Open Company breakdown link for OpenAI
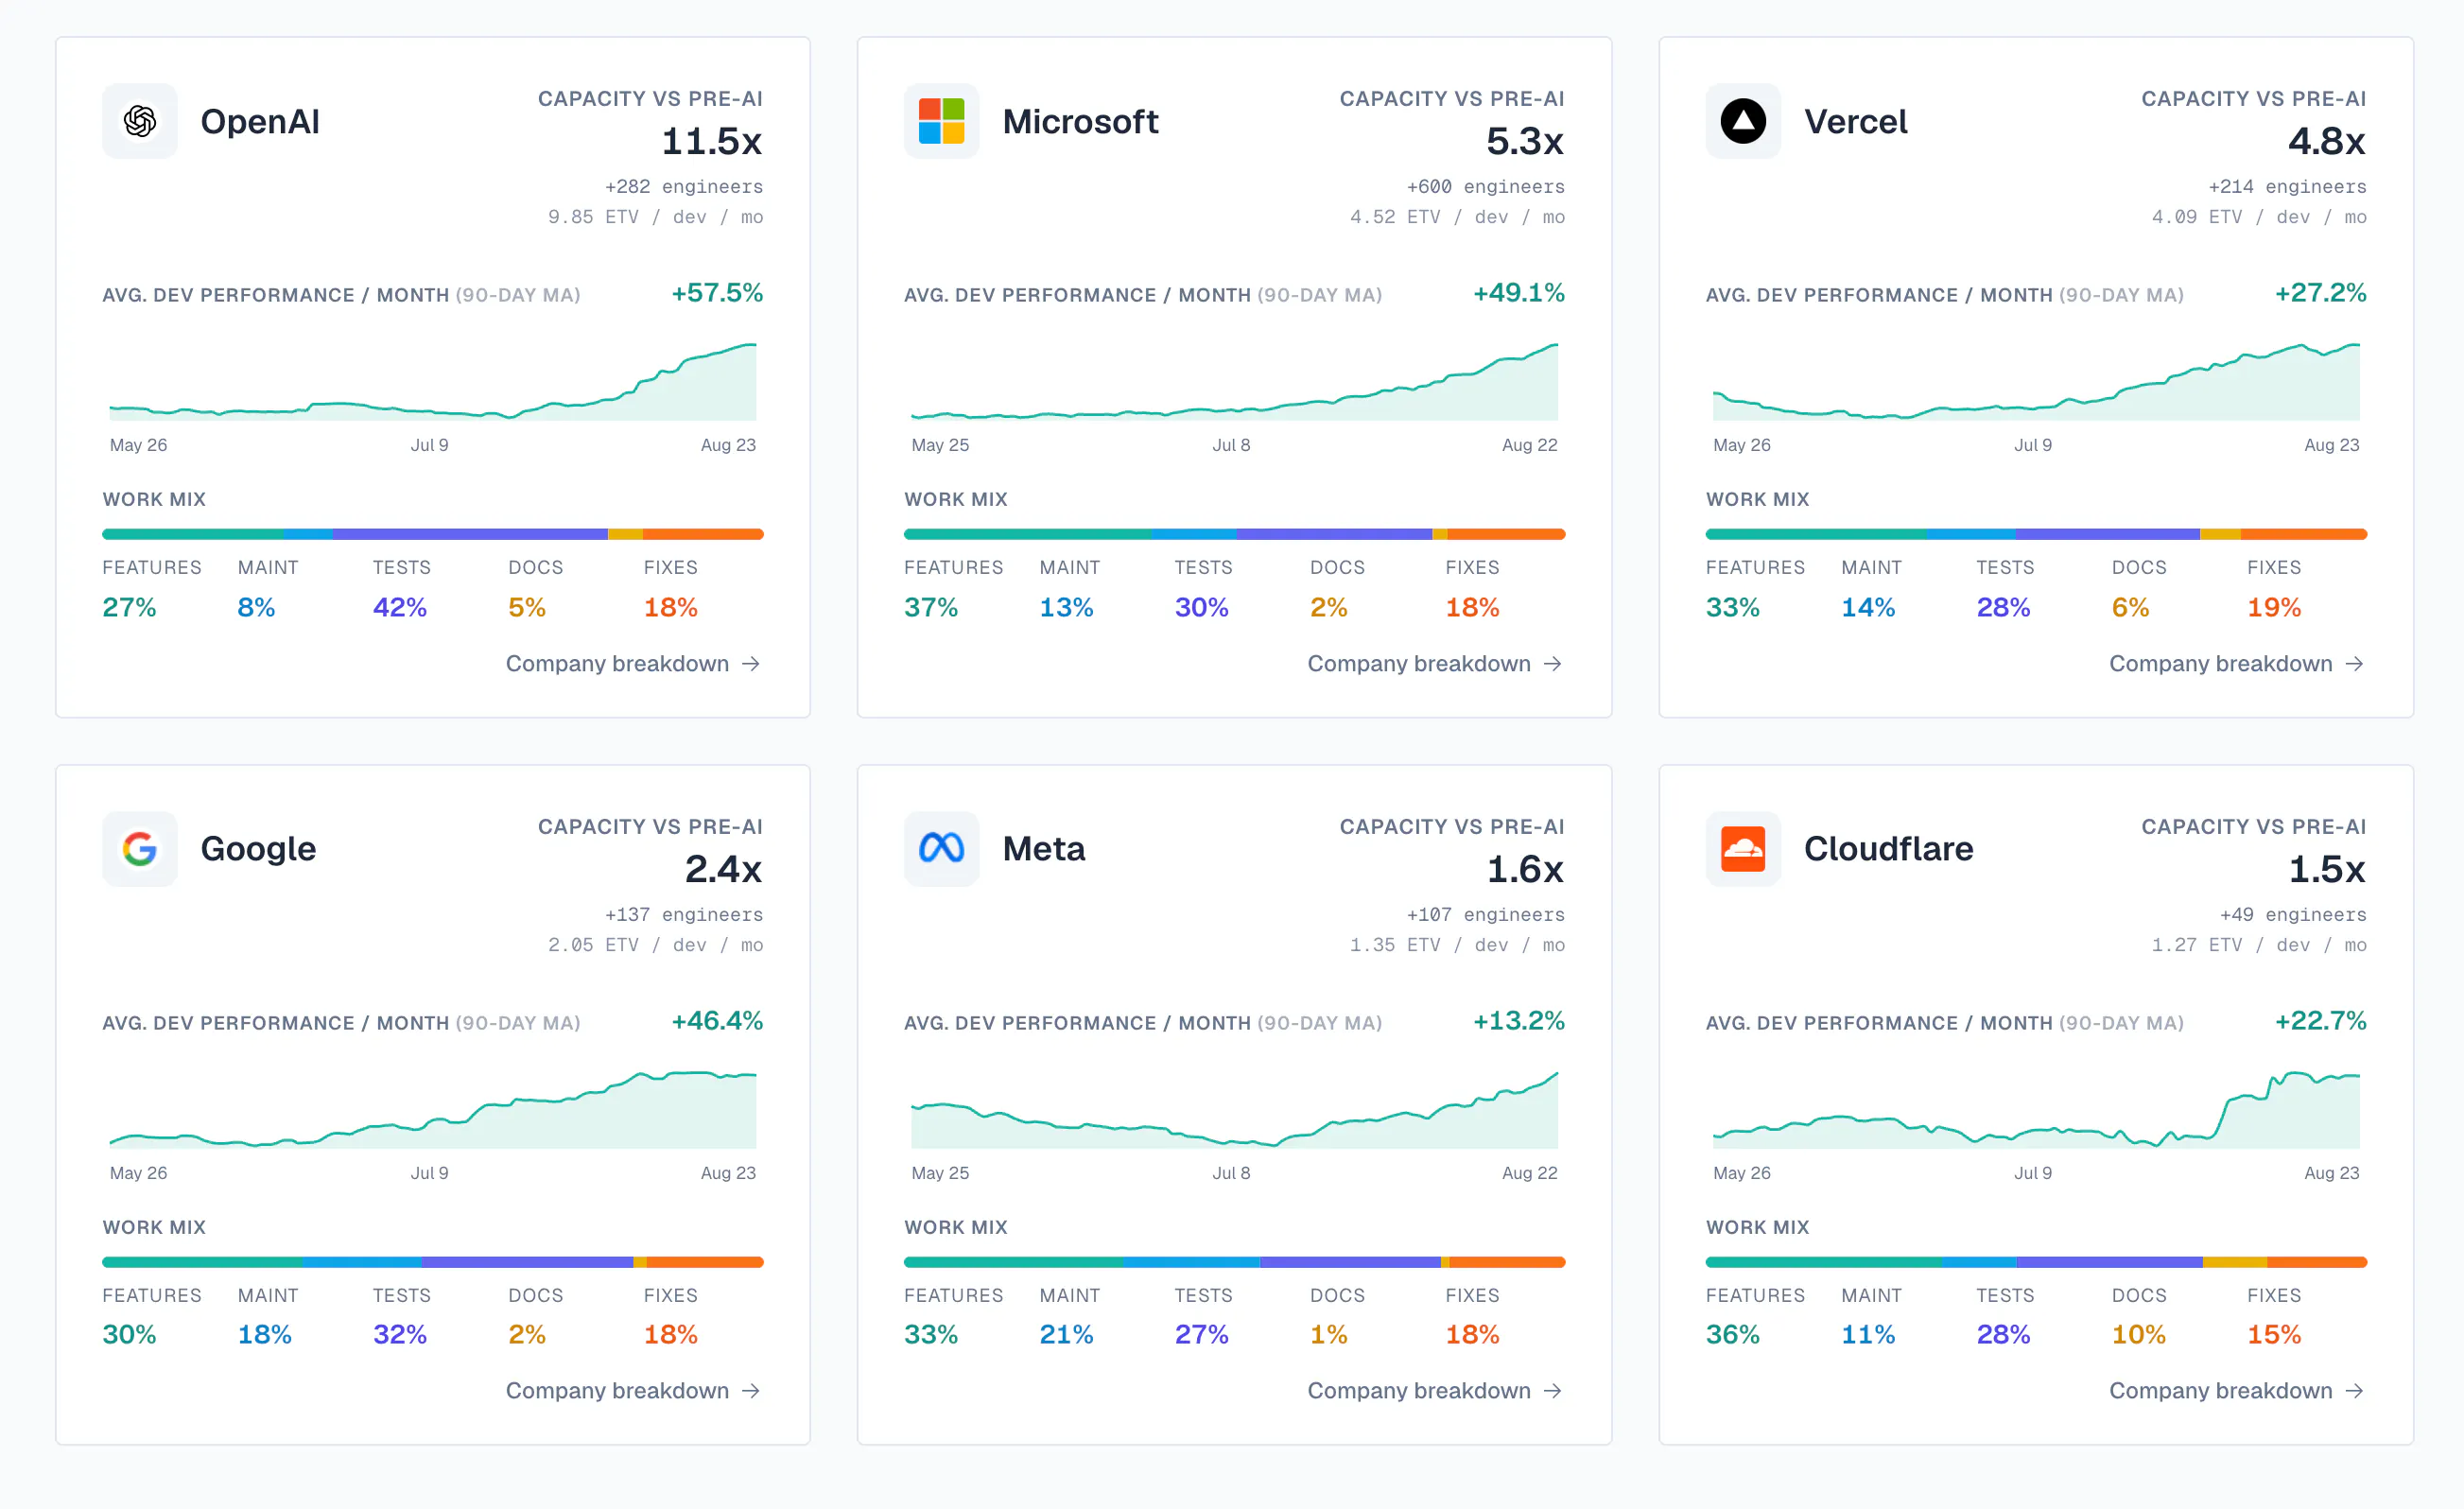The image size is (2464, 1509). 633,663
